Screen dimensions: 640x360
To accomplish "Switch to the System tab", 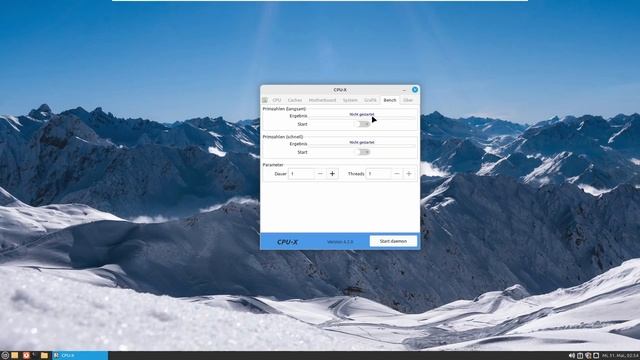I will point(350,100).
